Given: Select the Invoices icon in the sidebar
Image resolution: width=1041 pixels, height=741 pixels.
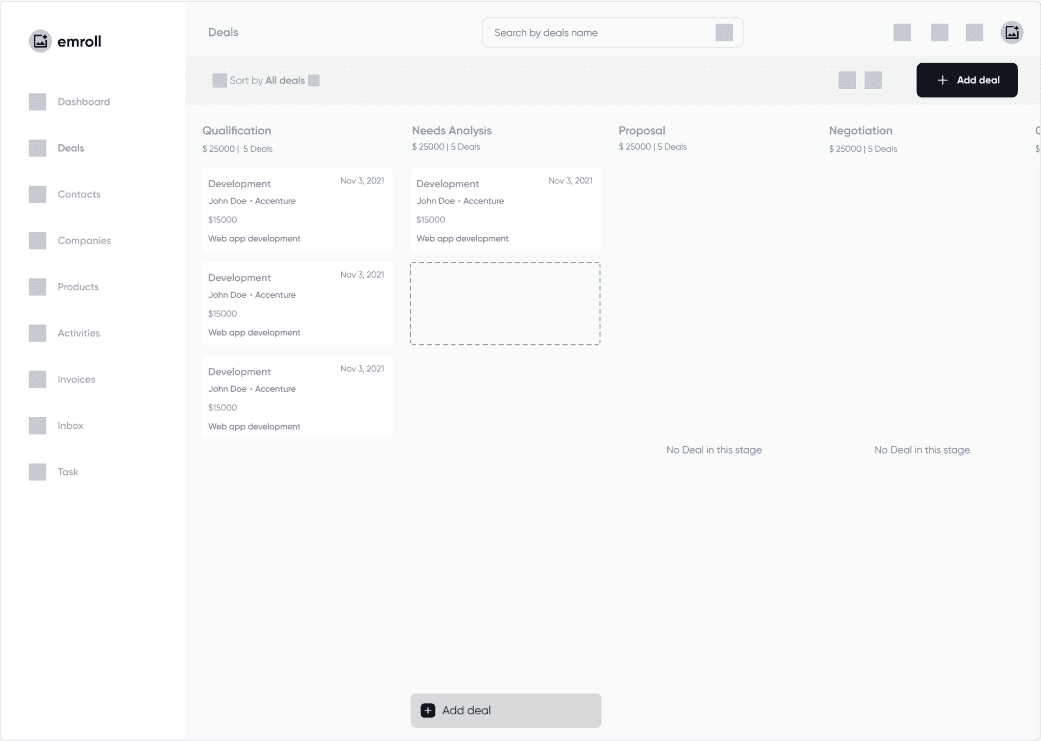Looking at the screenshot, I should click(37, 379).
